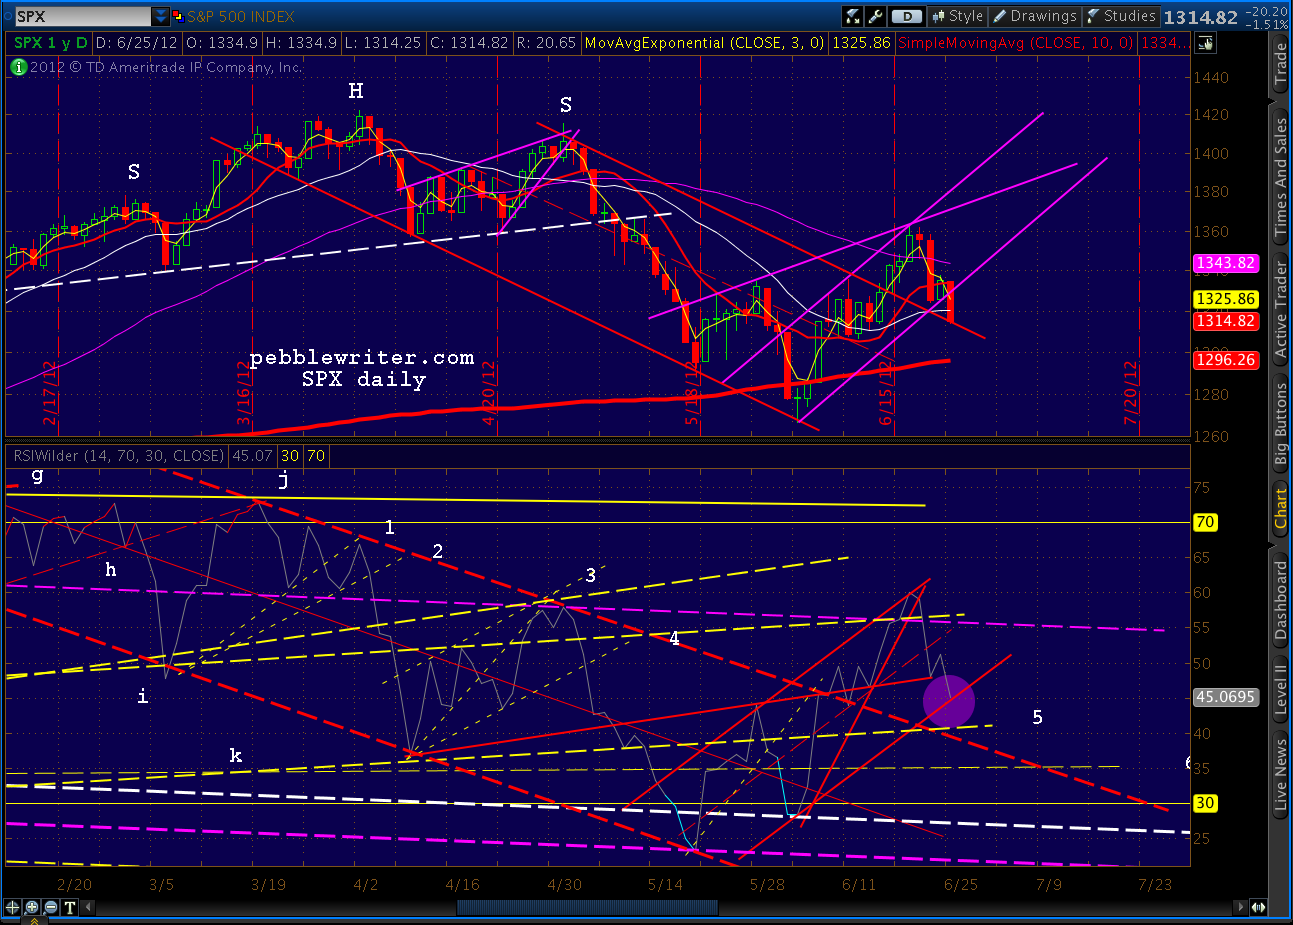Select the text T tool icon

[x=70, y=907]
